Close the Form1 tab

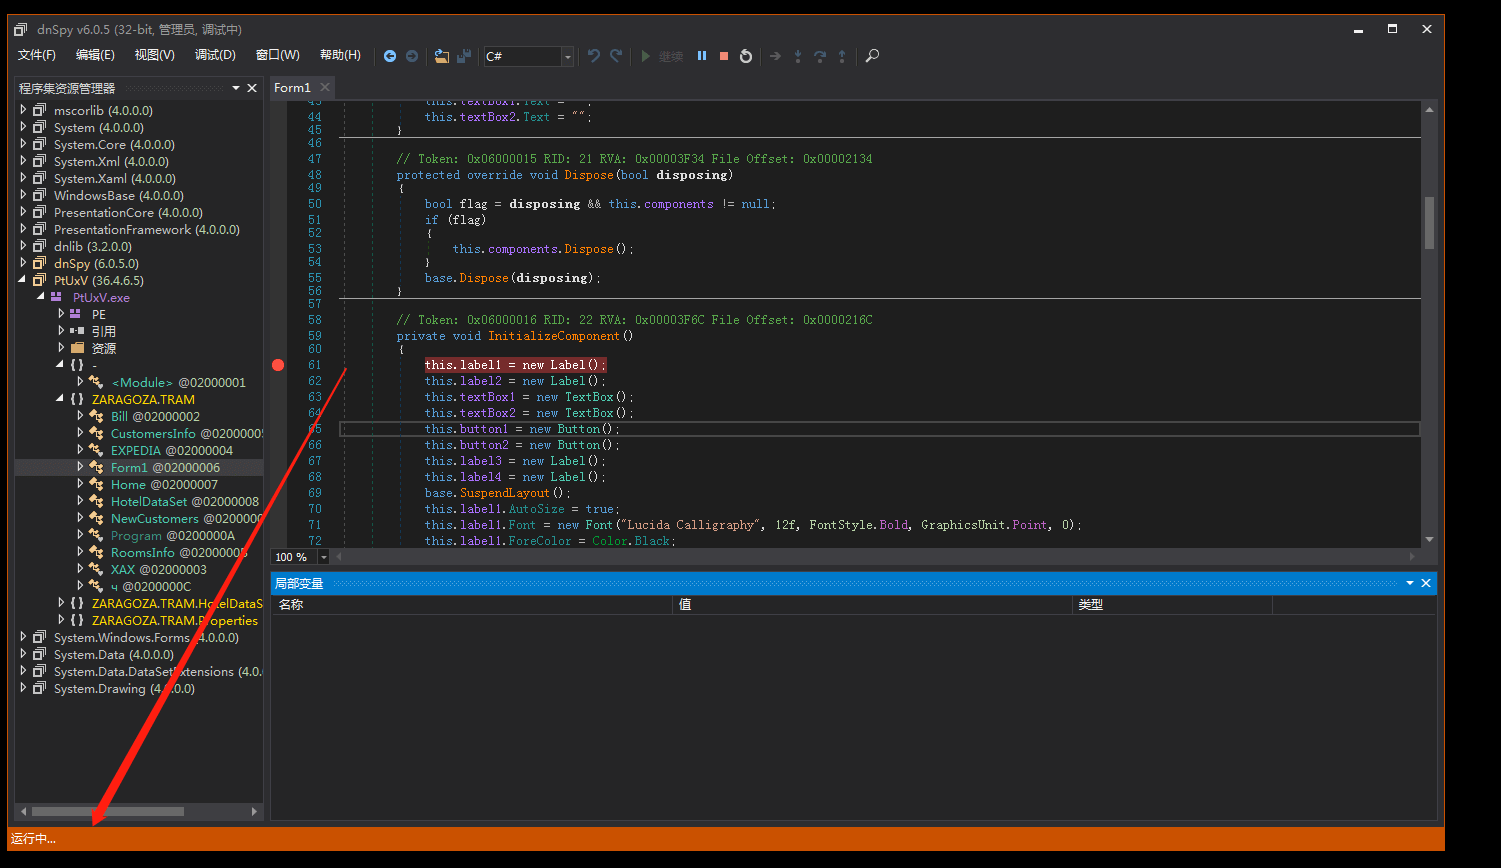coord(325,88)
